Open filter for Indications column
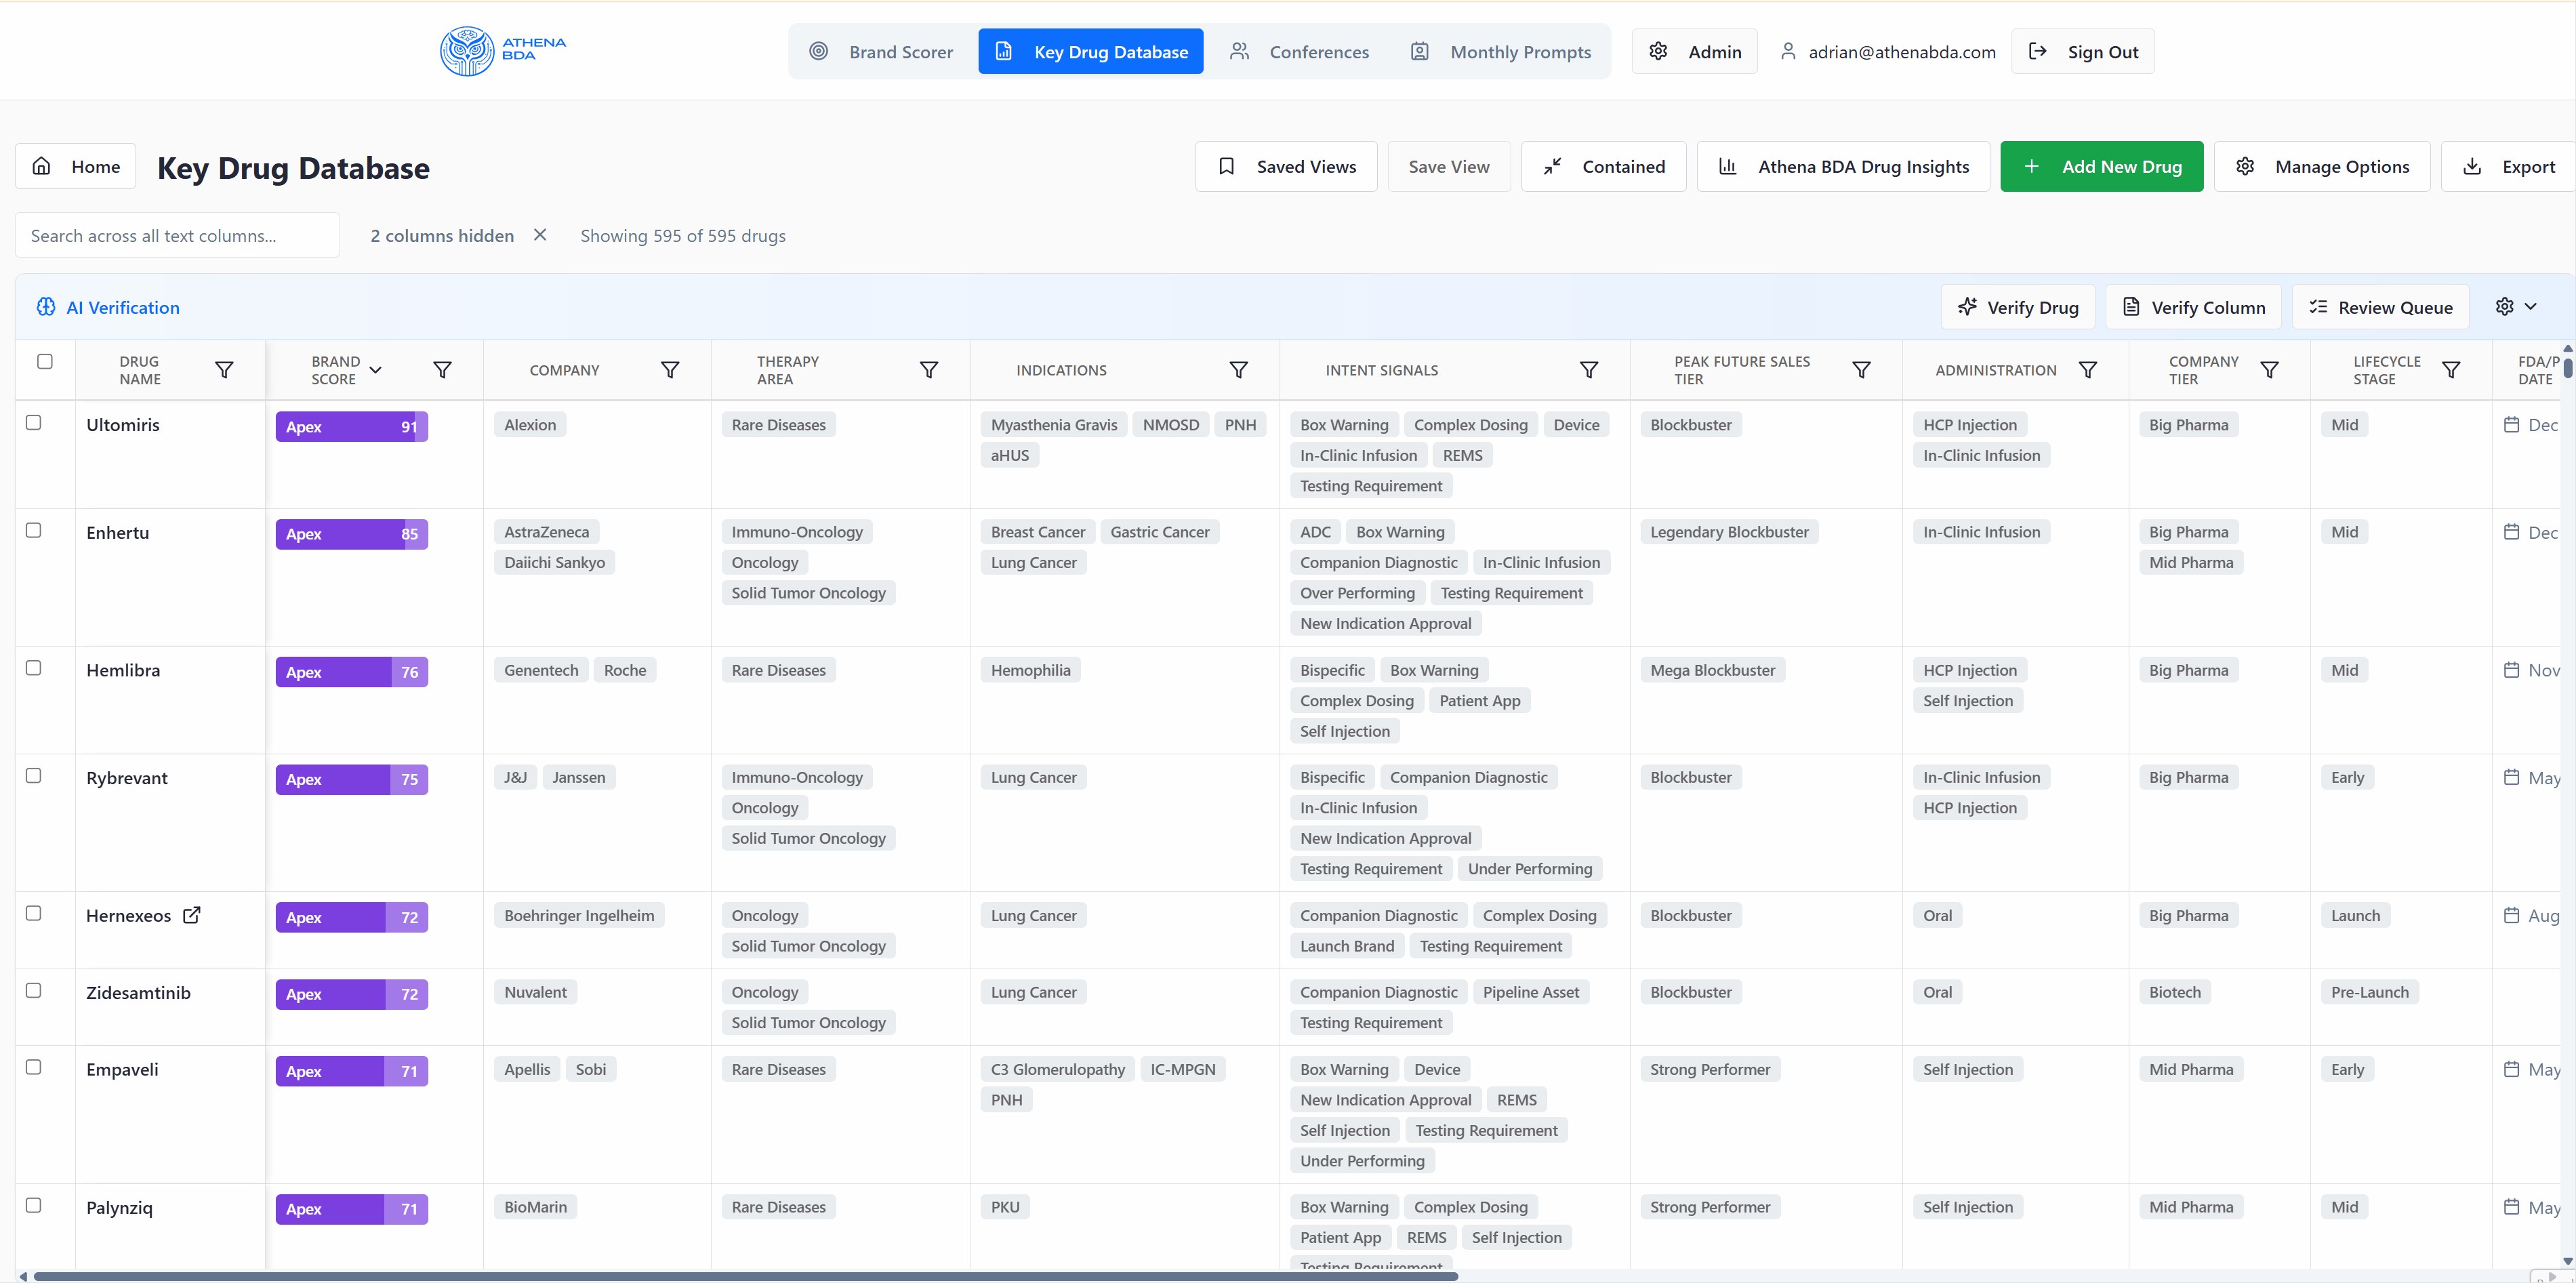Screen dimensions: 2576x1283 tap(1238, 370)
